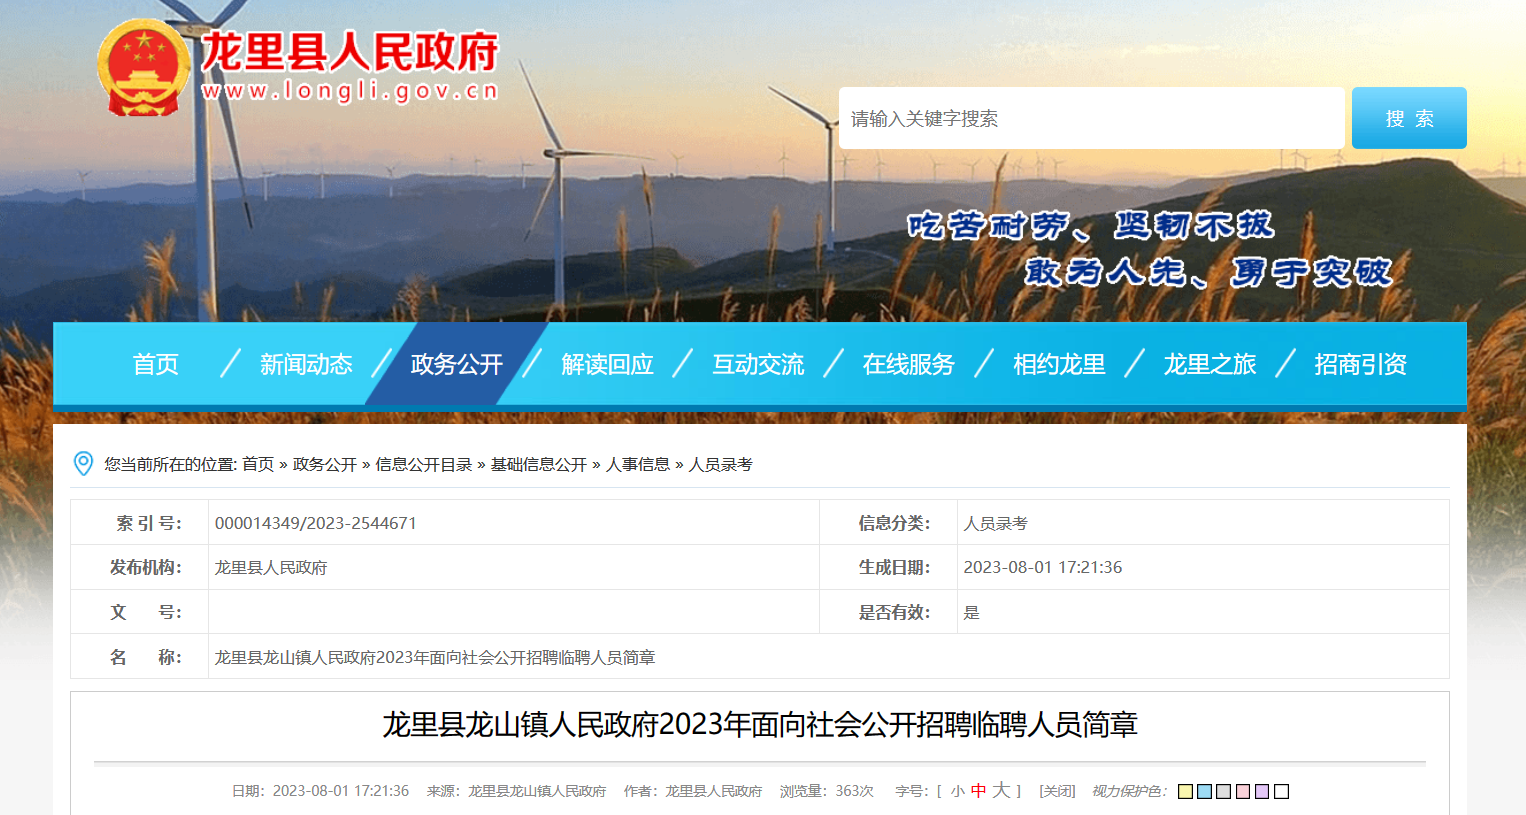Select the yellow eye-protection color swatch
Viewport: 1526px width, 815px height.
click(1186, 791)
